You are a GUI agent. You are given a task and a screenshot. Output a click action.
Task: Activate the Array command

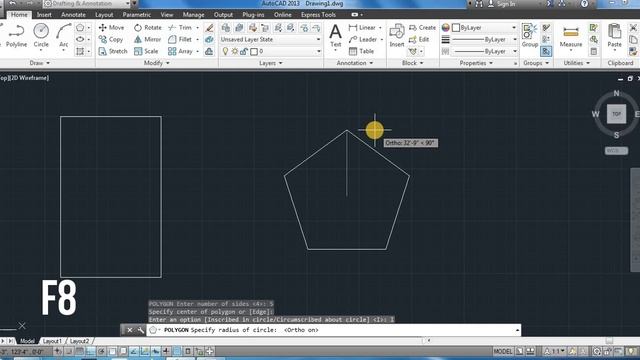tap(180, 51)
